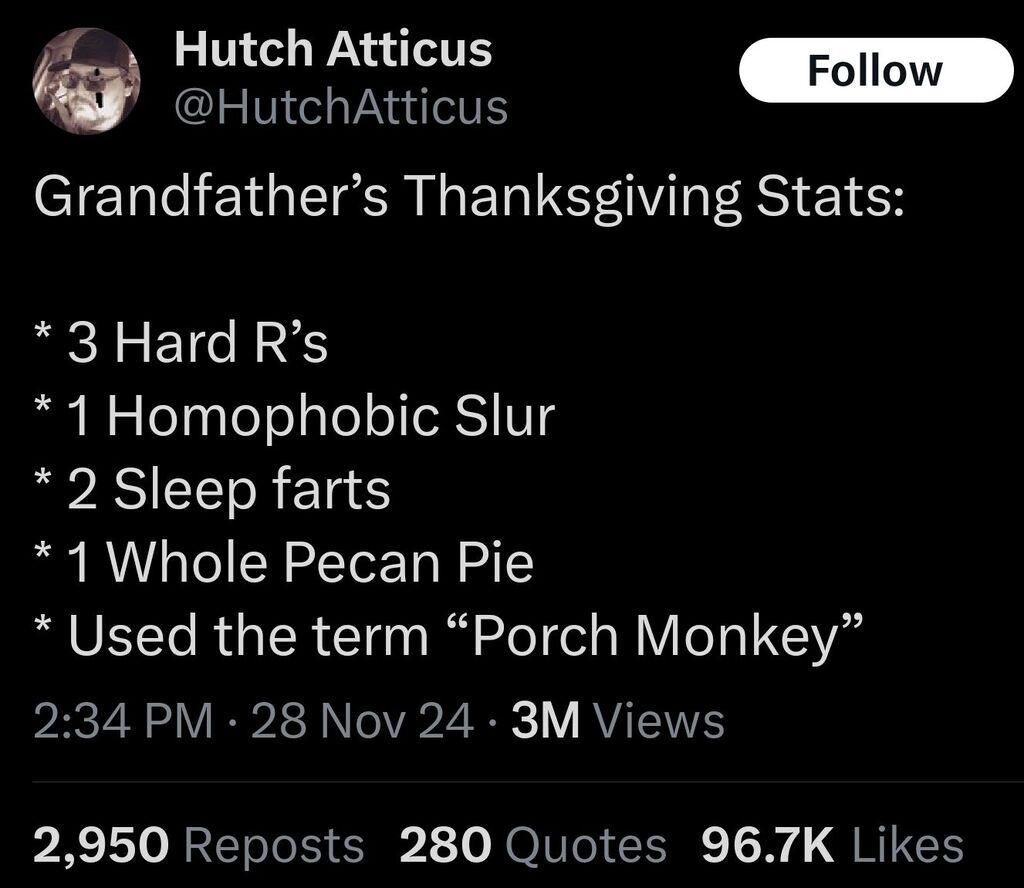
Task: Click the 96.7K likes number
Action: point(768,845)
